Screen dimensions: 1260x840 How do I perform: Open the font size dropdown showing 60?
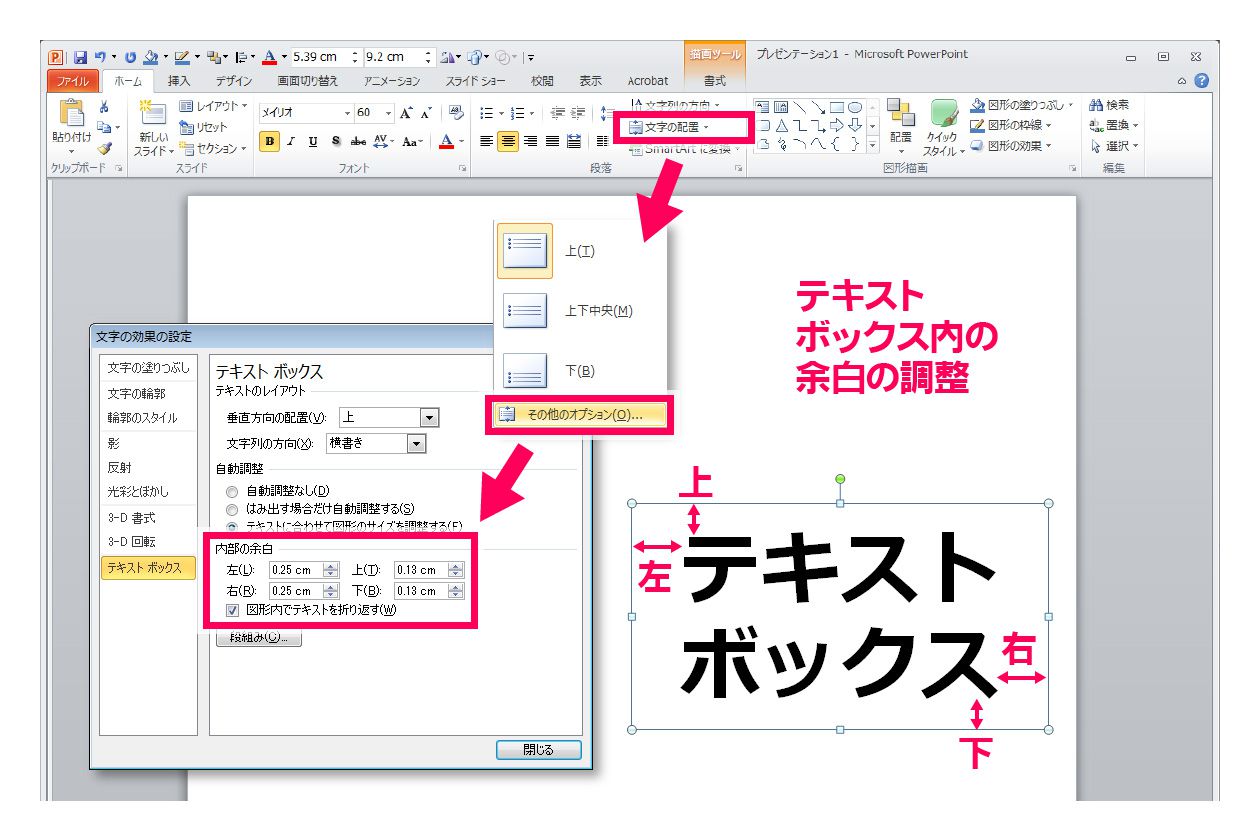click(388, 113)
